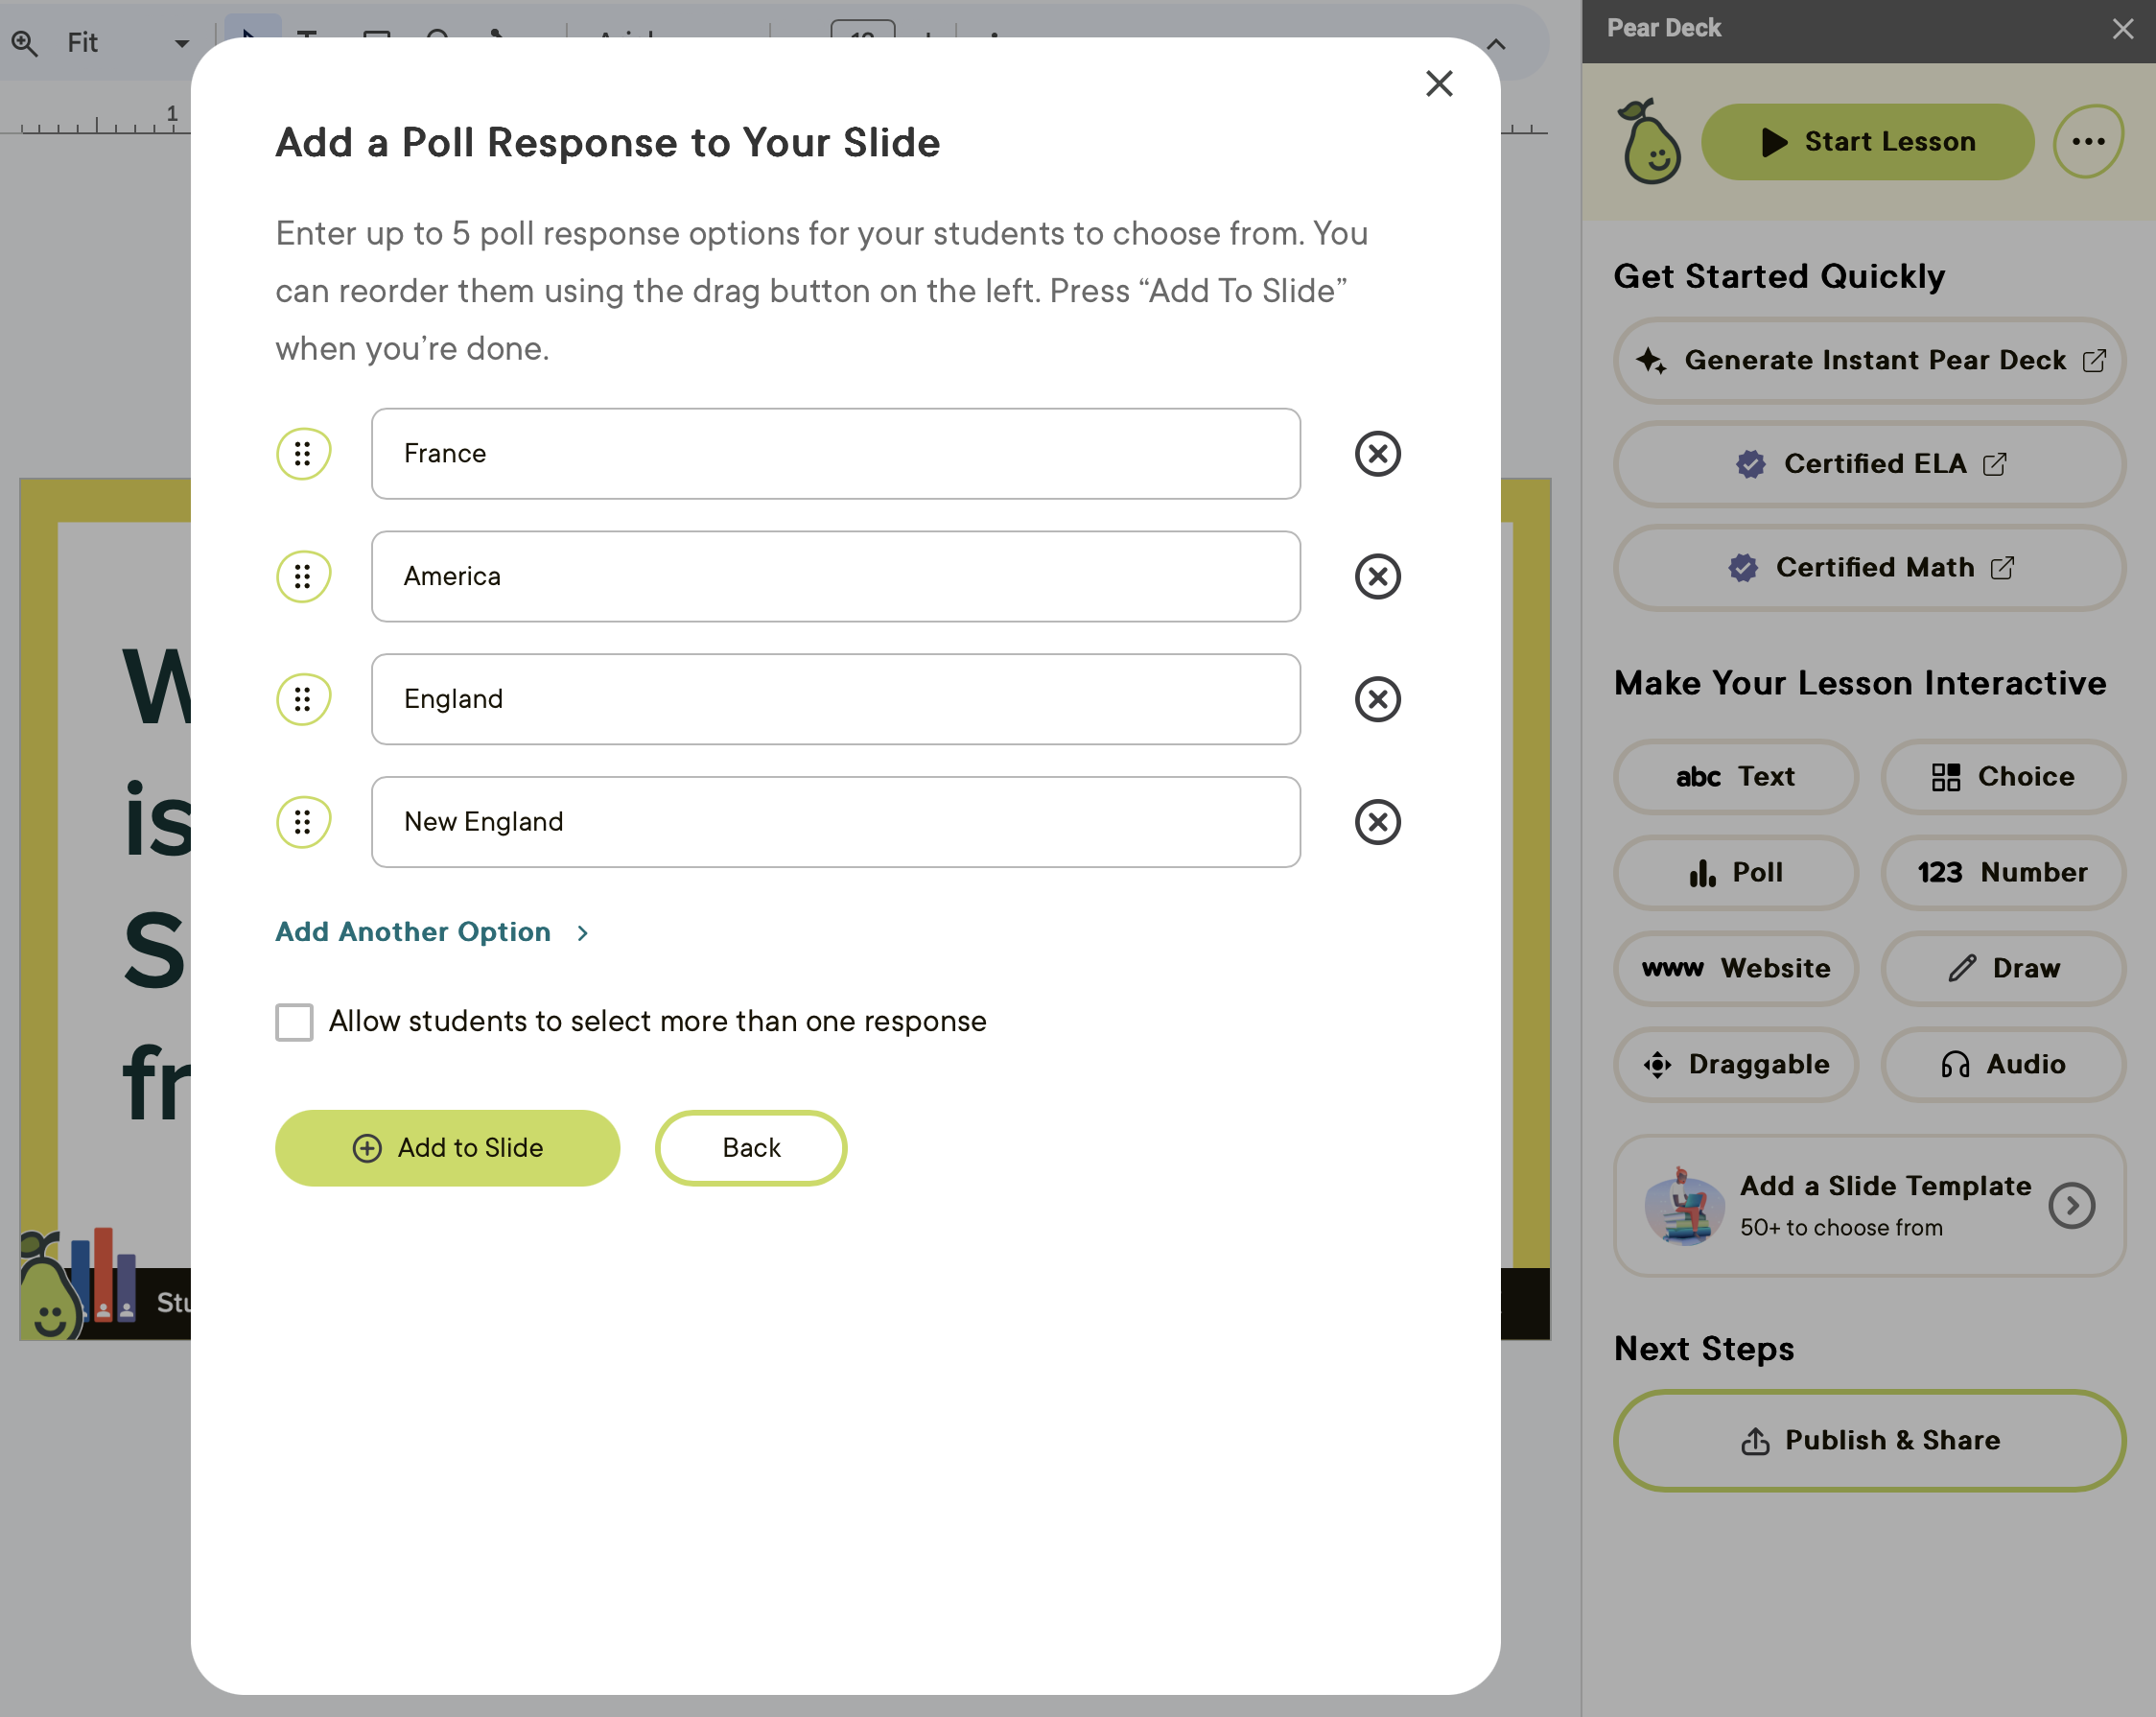Viewport: 2156px width, 1717px height.
Task: Click inside the New England text field
Action: point(835,822)
